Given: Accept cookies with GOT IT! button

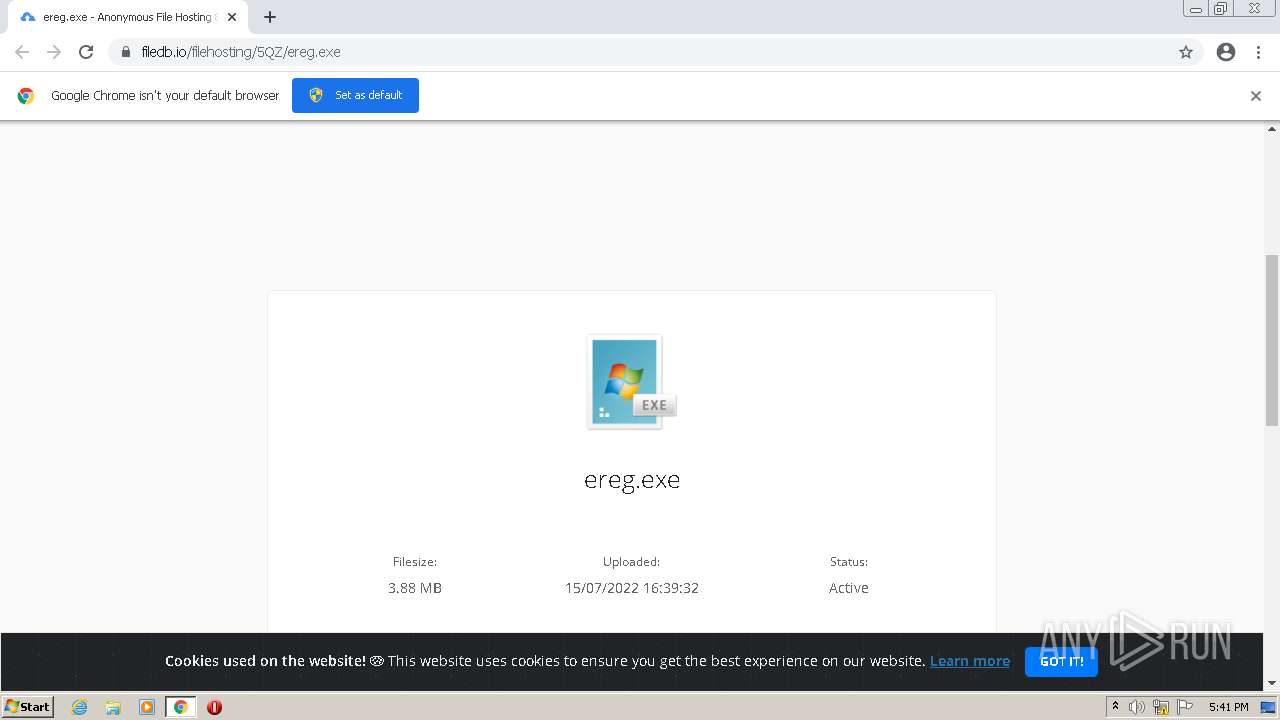Looking at the screenshot, I should pyautogui.click(x=1061, y=661).
